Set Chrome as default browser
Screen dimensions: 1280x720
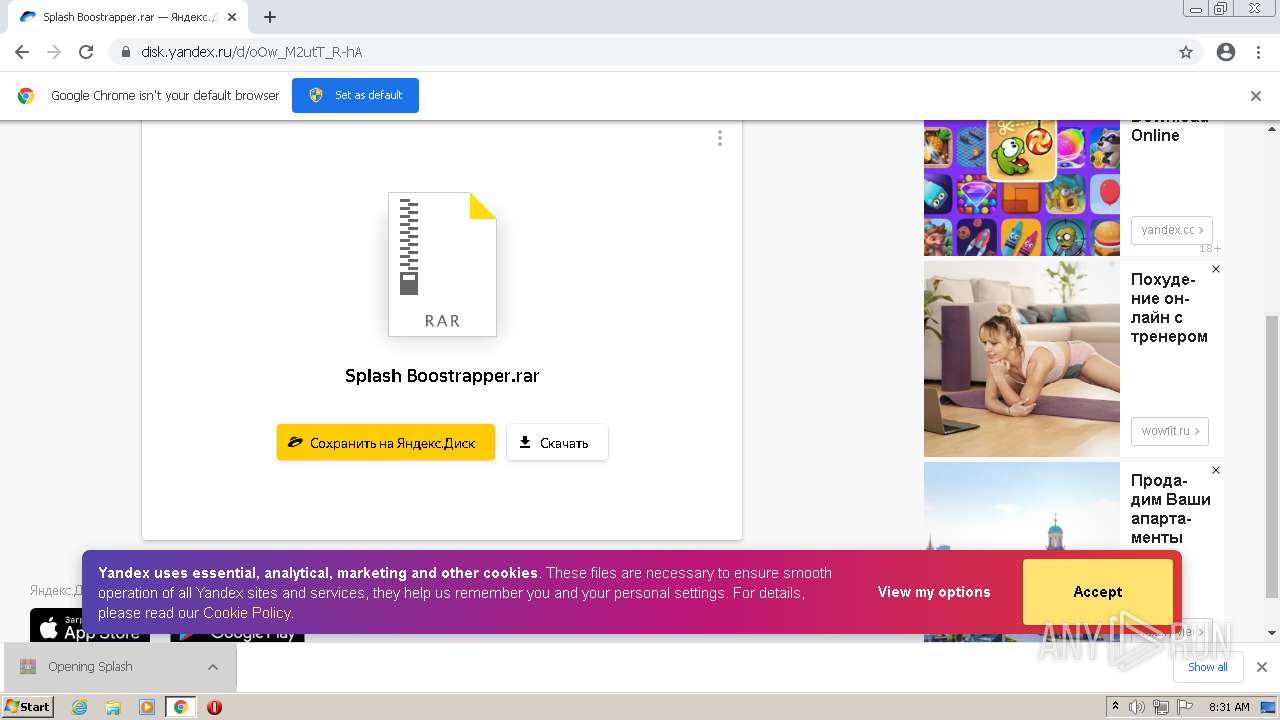[355, 95]
